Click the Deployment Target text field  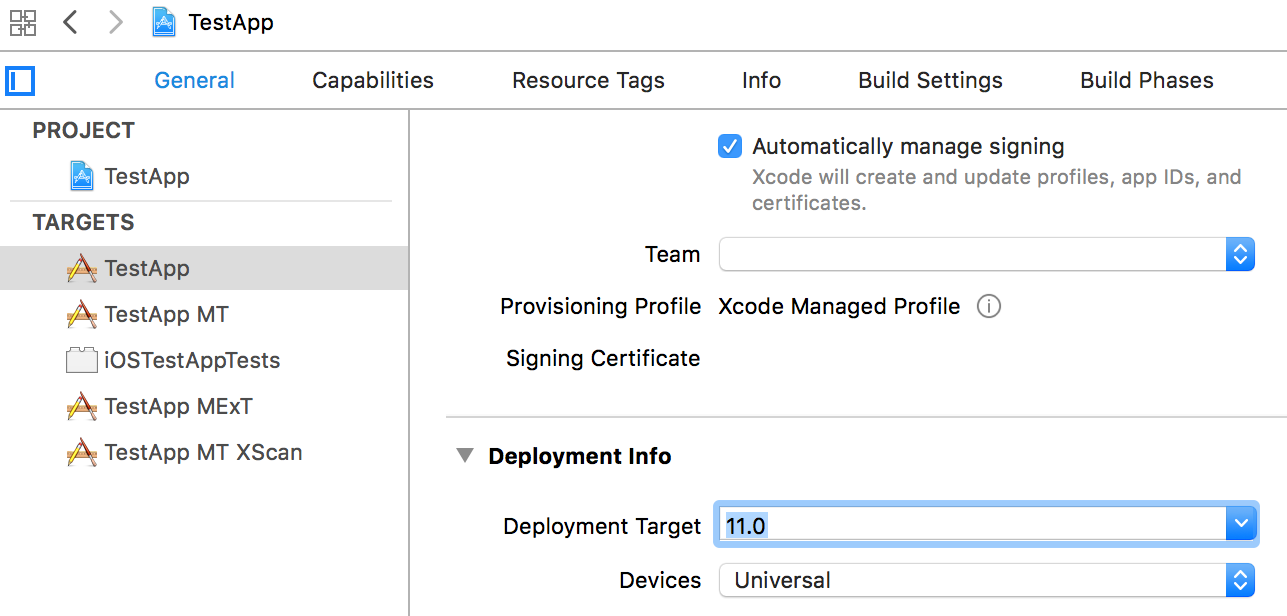[970, 526]
